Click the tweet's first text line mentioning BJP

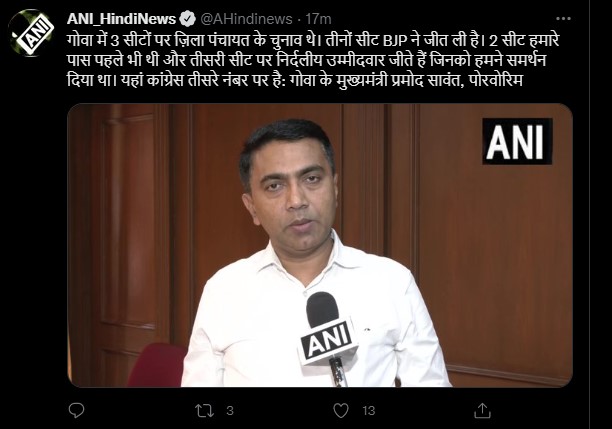313,41
